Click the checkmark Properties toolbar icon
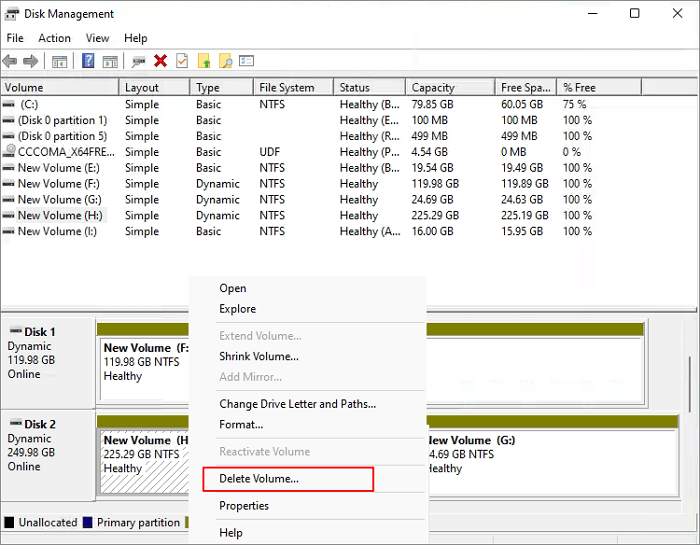This screenshot has width=700, height=545. [x=181, y=62]
